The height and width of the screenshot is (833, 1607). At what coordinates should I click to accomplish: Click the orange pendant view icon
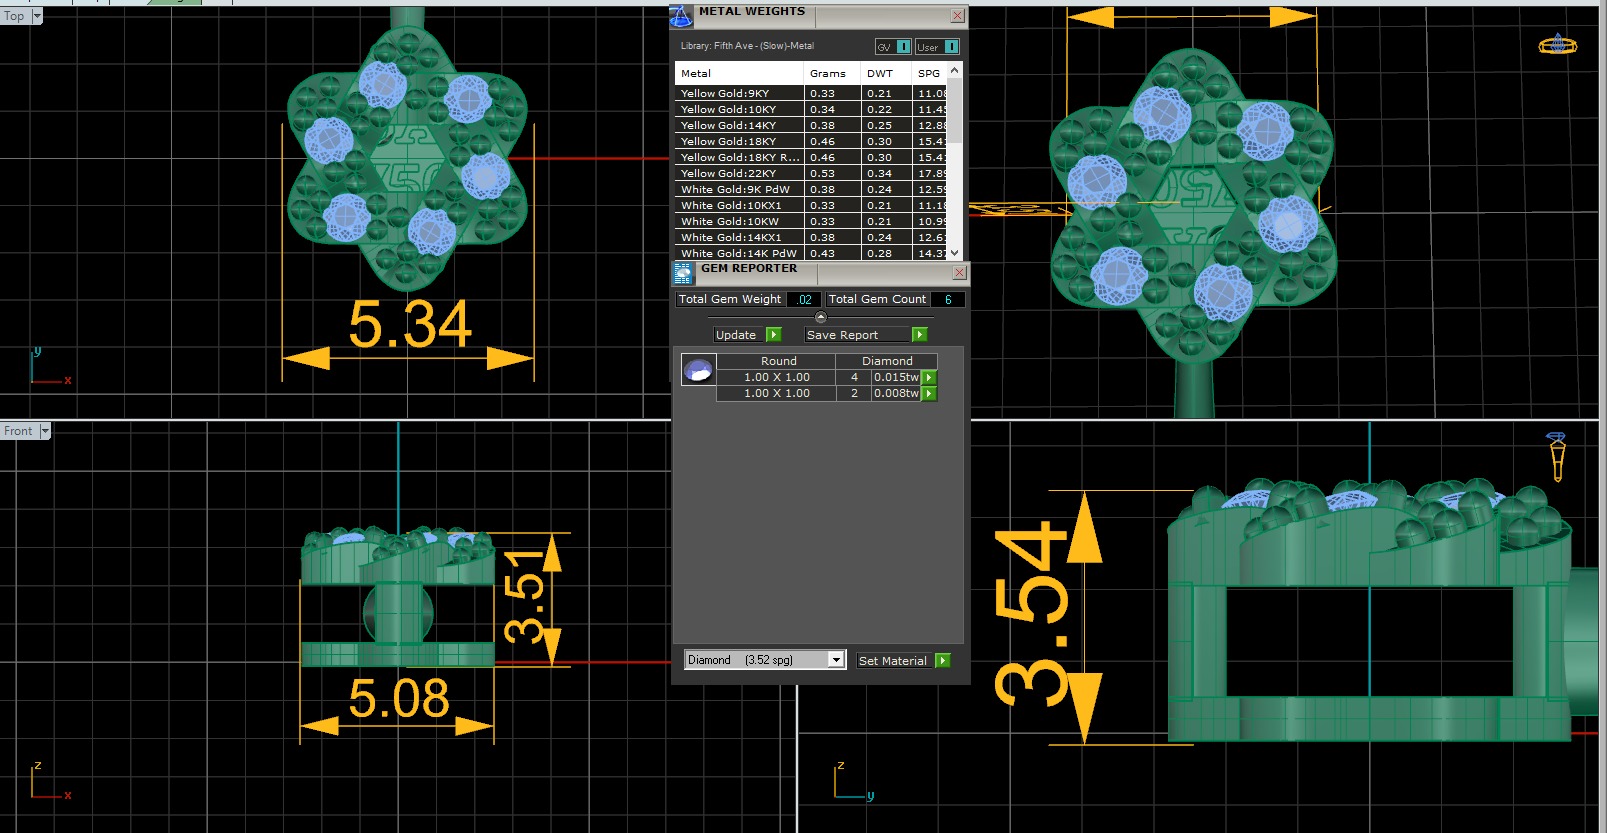pyautogui.click(x=1556, y=455)
